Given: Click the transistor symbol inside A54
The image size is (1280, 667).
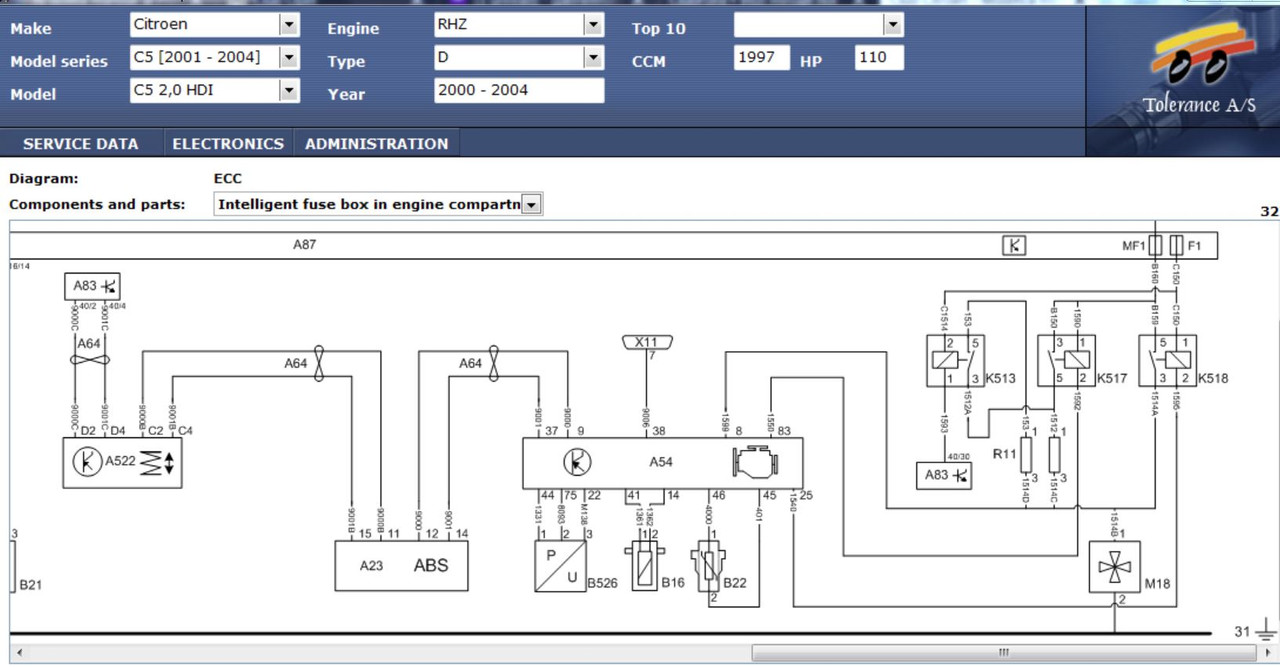Looking at the screenshot, I should pyautogui.click(x=577, y=462).
